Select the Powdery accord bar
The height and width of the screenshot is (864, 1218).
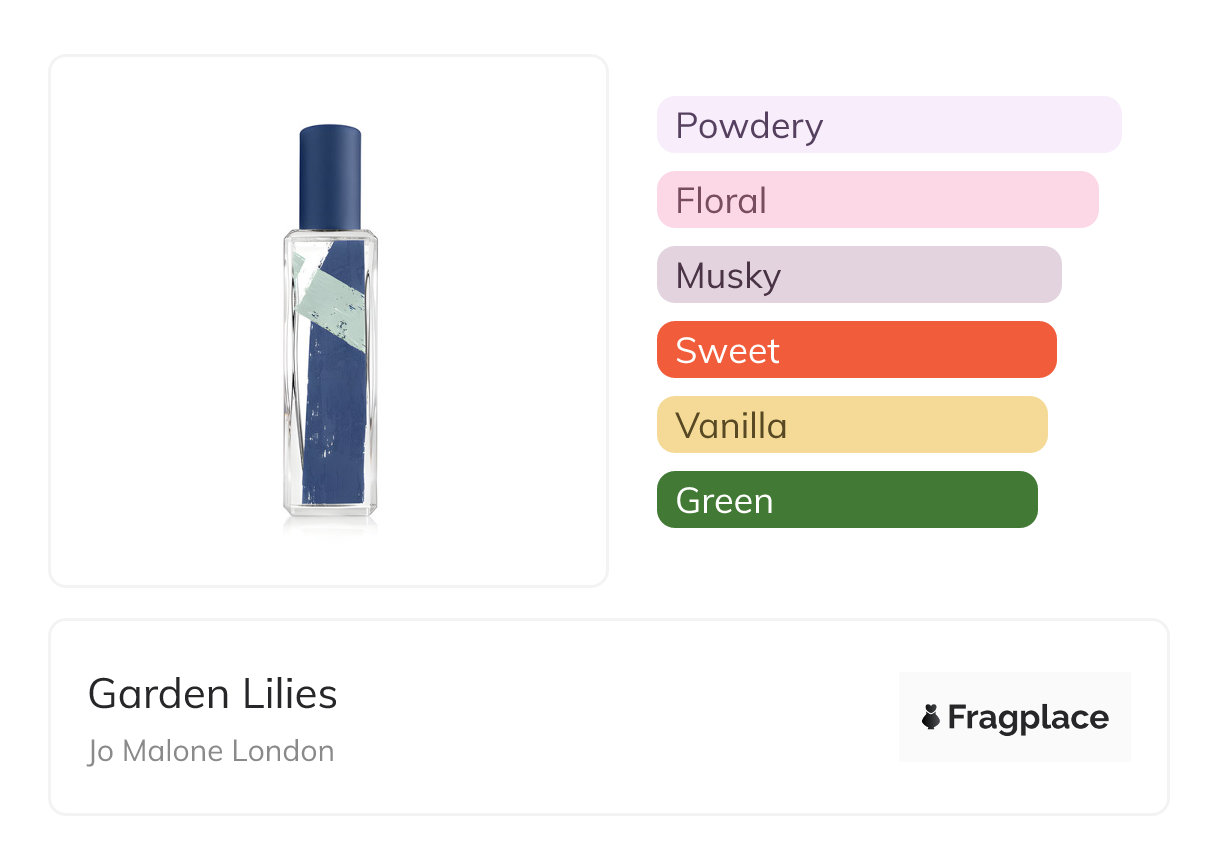tap(888, 125)
